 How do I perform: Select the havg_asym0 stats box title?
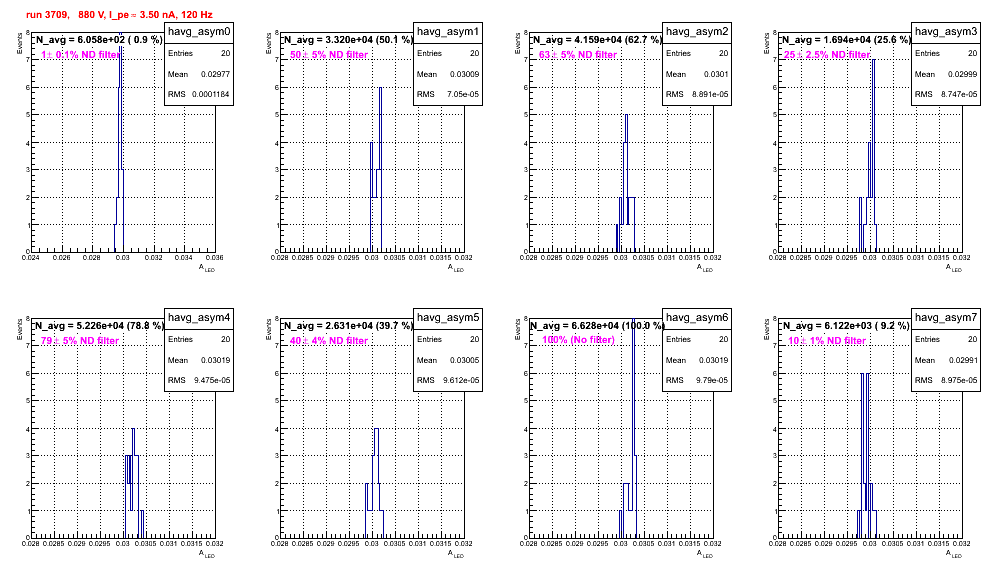[x=199, y=32]
